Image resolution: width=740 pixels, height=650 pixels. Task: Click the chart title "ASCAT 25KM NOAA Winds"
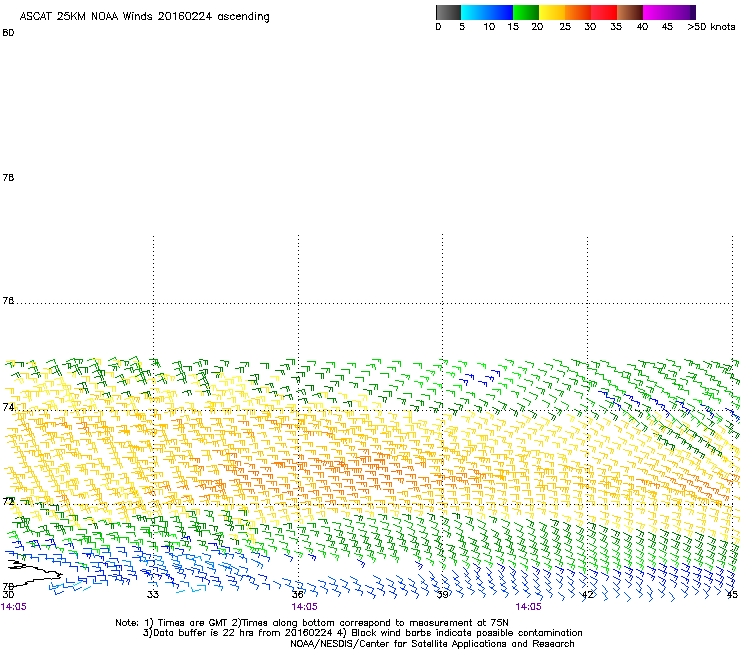(86, 16)
